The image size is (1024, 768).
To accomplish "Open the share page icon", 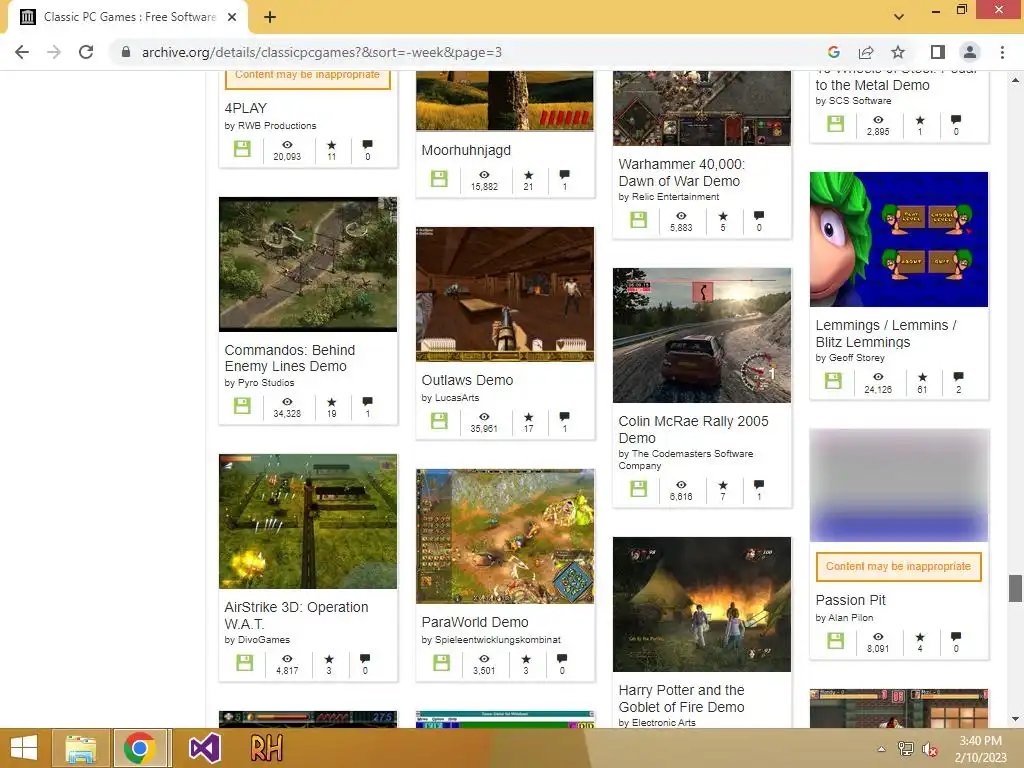I will click(x=866, y=52).
